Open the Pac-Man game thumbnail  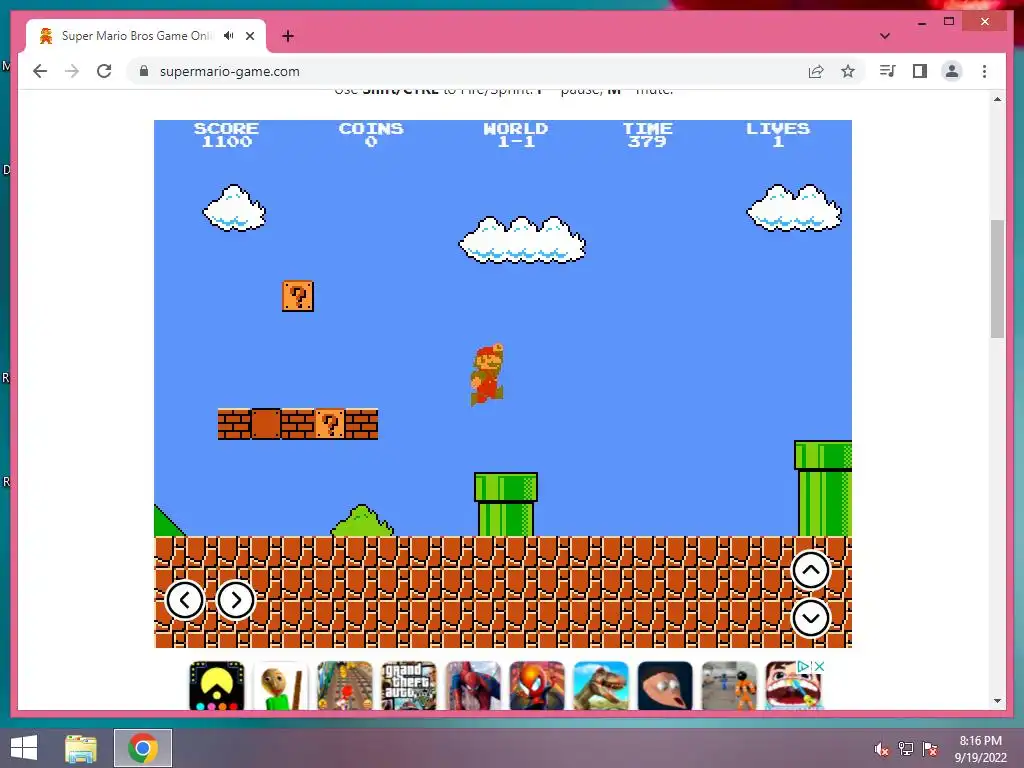point(217,686)
